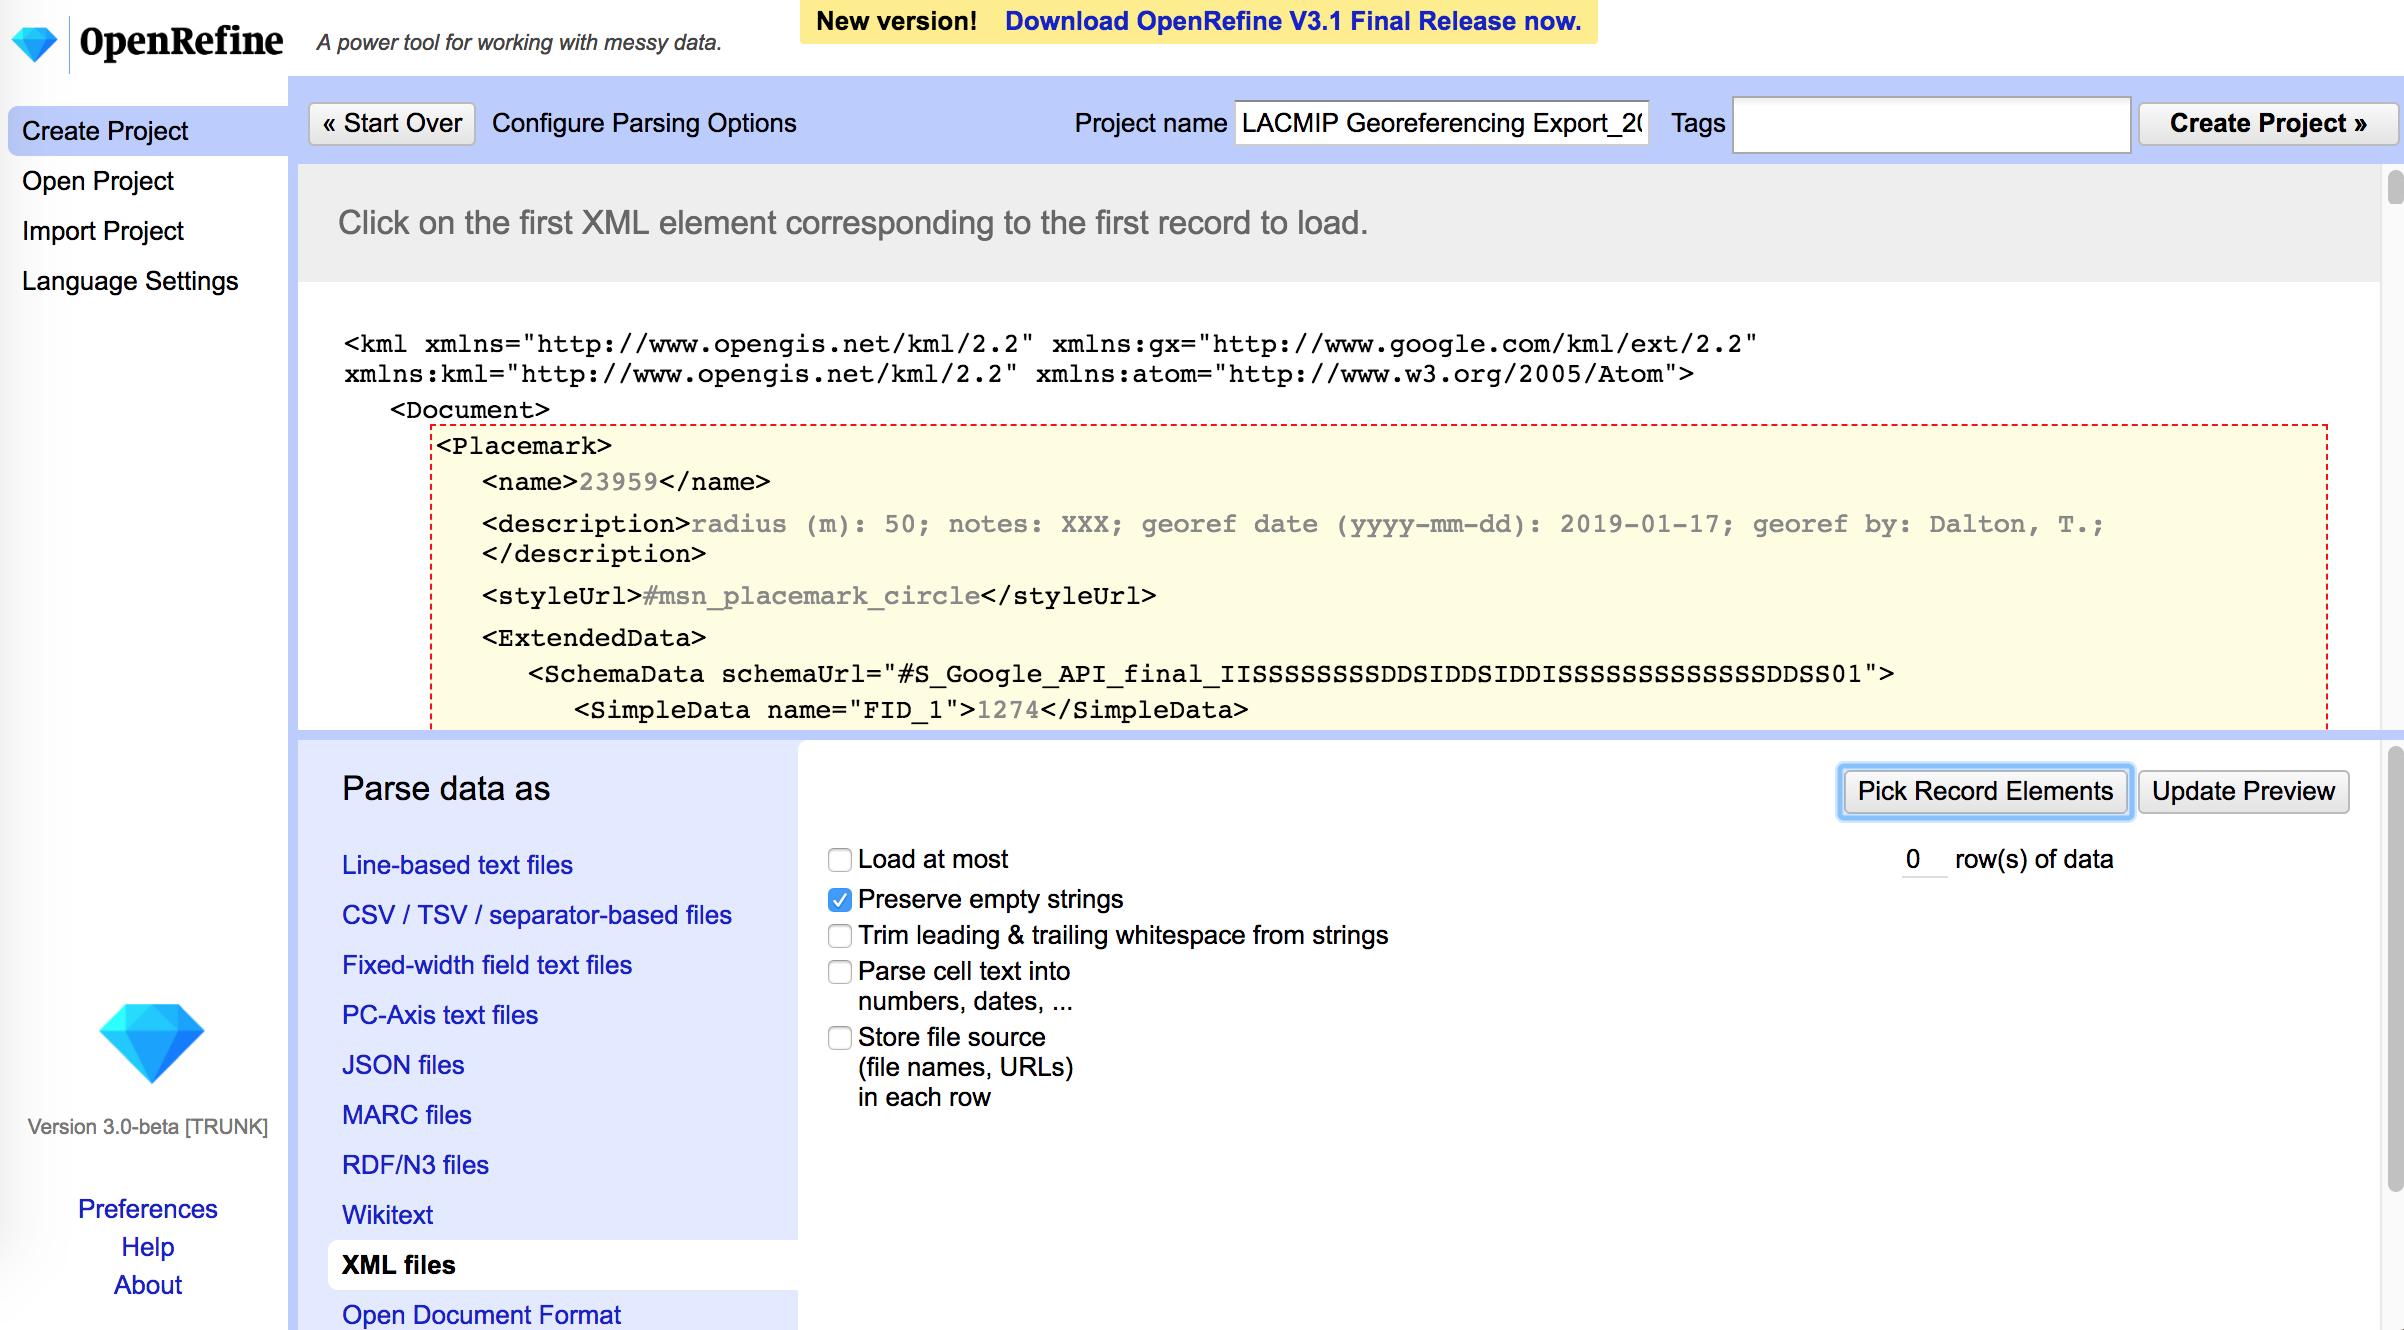Screen dimensions: 2404x1330
Task: Click the RDF/N3 files parser icon
Action: [x=414, y=1165]
